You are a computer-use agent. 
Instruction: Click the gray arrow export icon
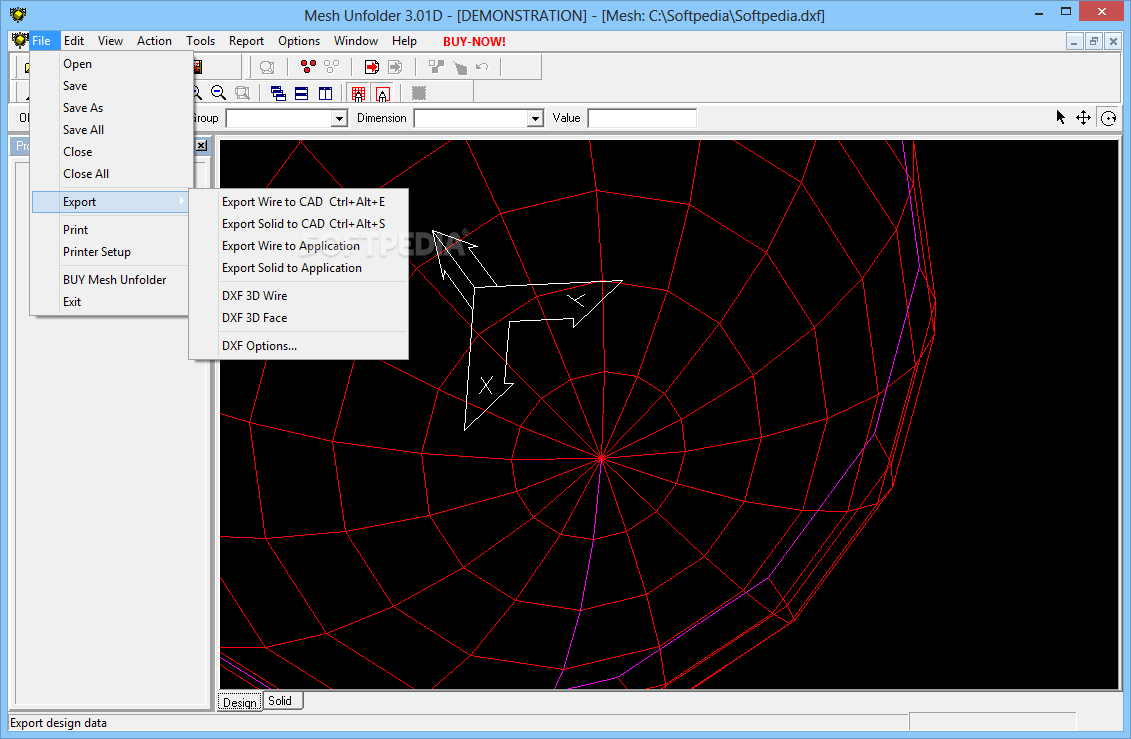(395, 67)
